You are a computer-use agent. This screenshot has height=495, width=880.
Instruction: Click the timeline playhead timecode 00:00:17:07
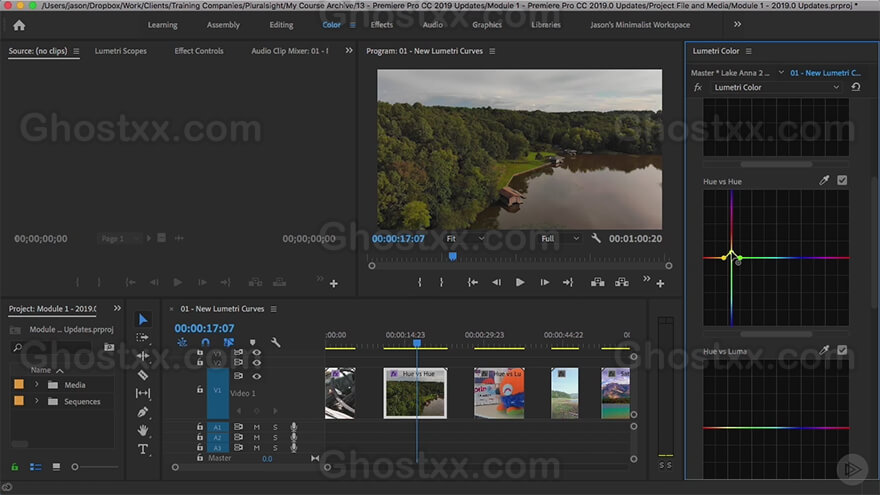pos(204,328)
